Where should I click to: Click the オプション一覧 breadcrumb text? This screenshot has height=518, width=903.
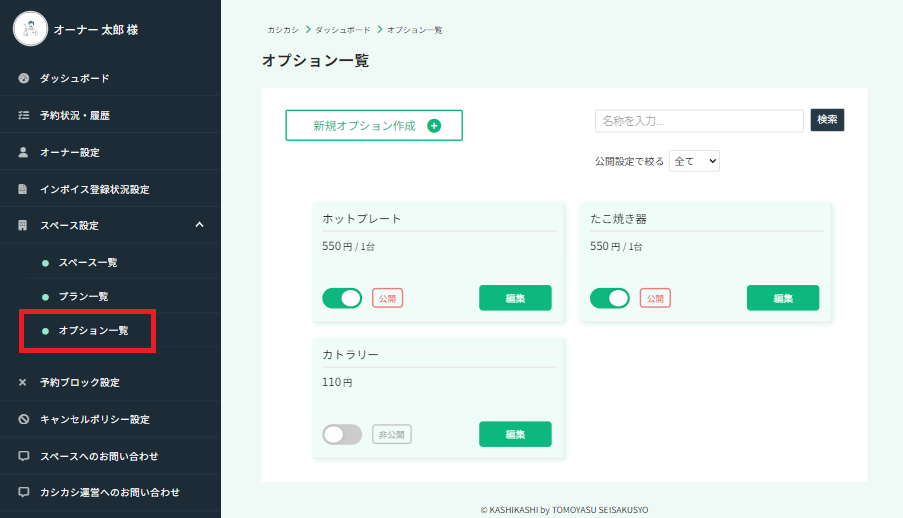coord(415,30)
